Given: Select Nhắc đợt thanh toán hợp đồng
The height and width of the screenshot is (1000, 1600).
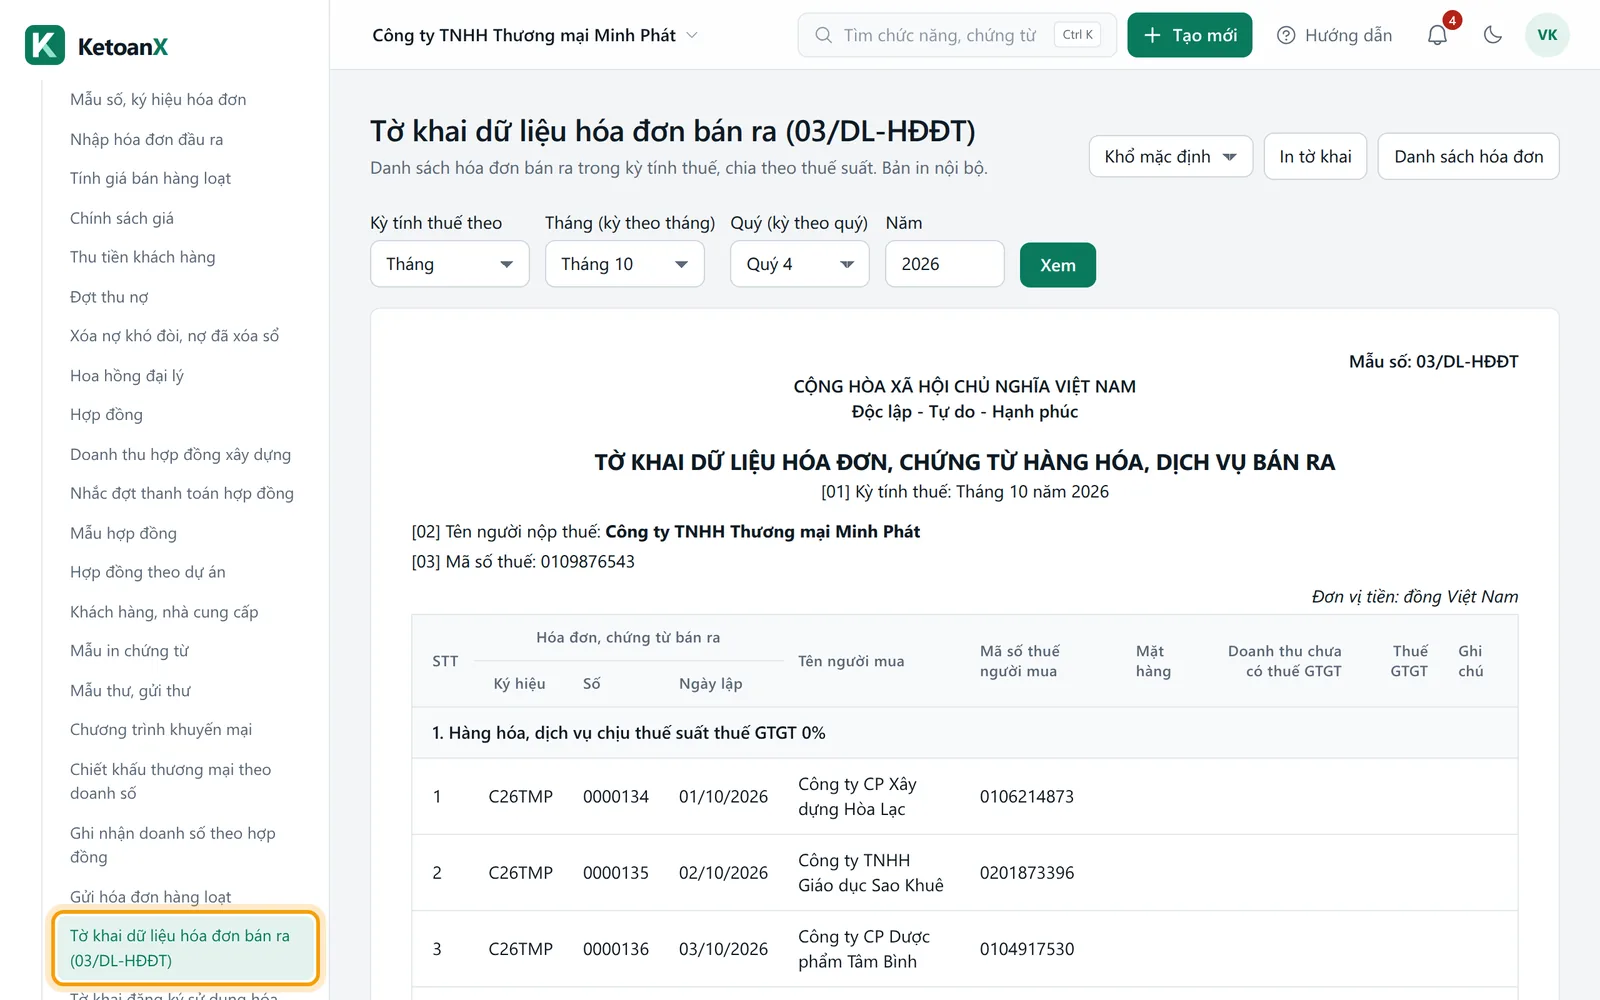Looking at the screenshot, I should (182, 494).
